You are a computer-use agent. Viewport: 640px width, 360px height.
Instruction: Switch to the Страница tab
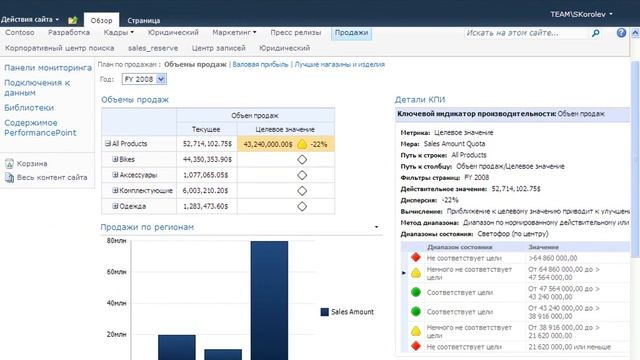pos(144,20)
